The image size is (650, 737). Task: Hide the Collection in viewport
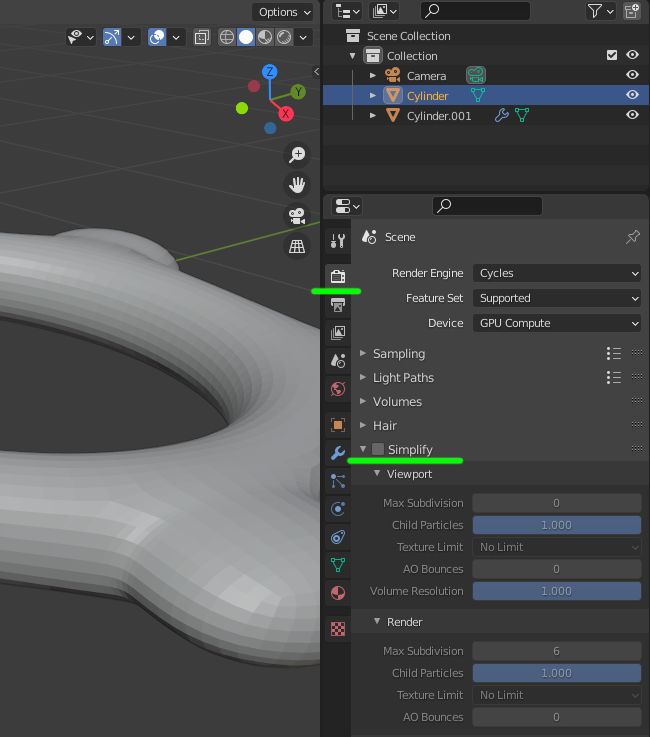[x=633, y=55]
